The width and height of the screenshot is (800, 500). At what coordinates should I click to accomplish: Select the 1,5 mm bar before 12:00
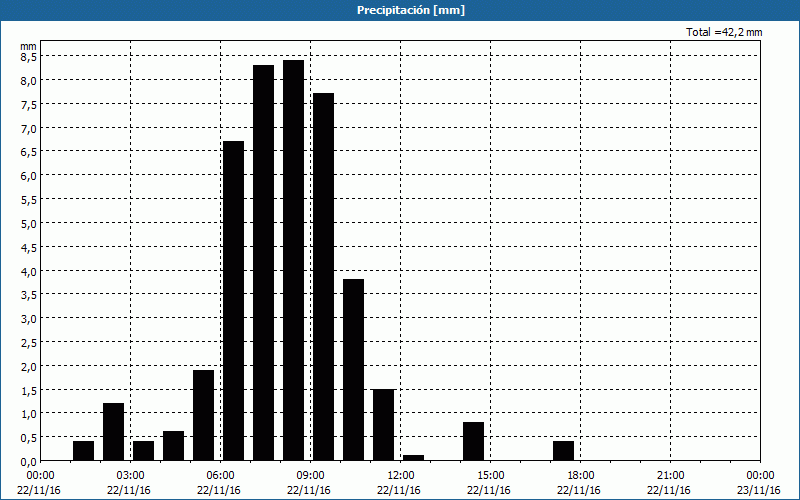click(384, 425)
